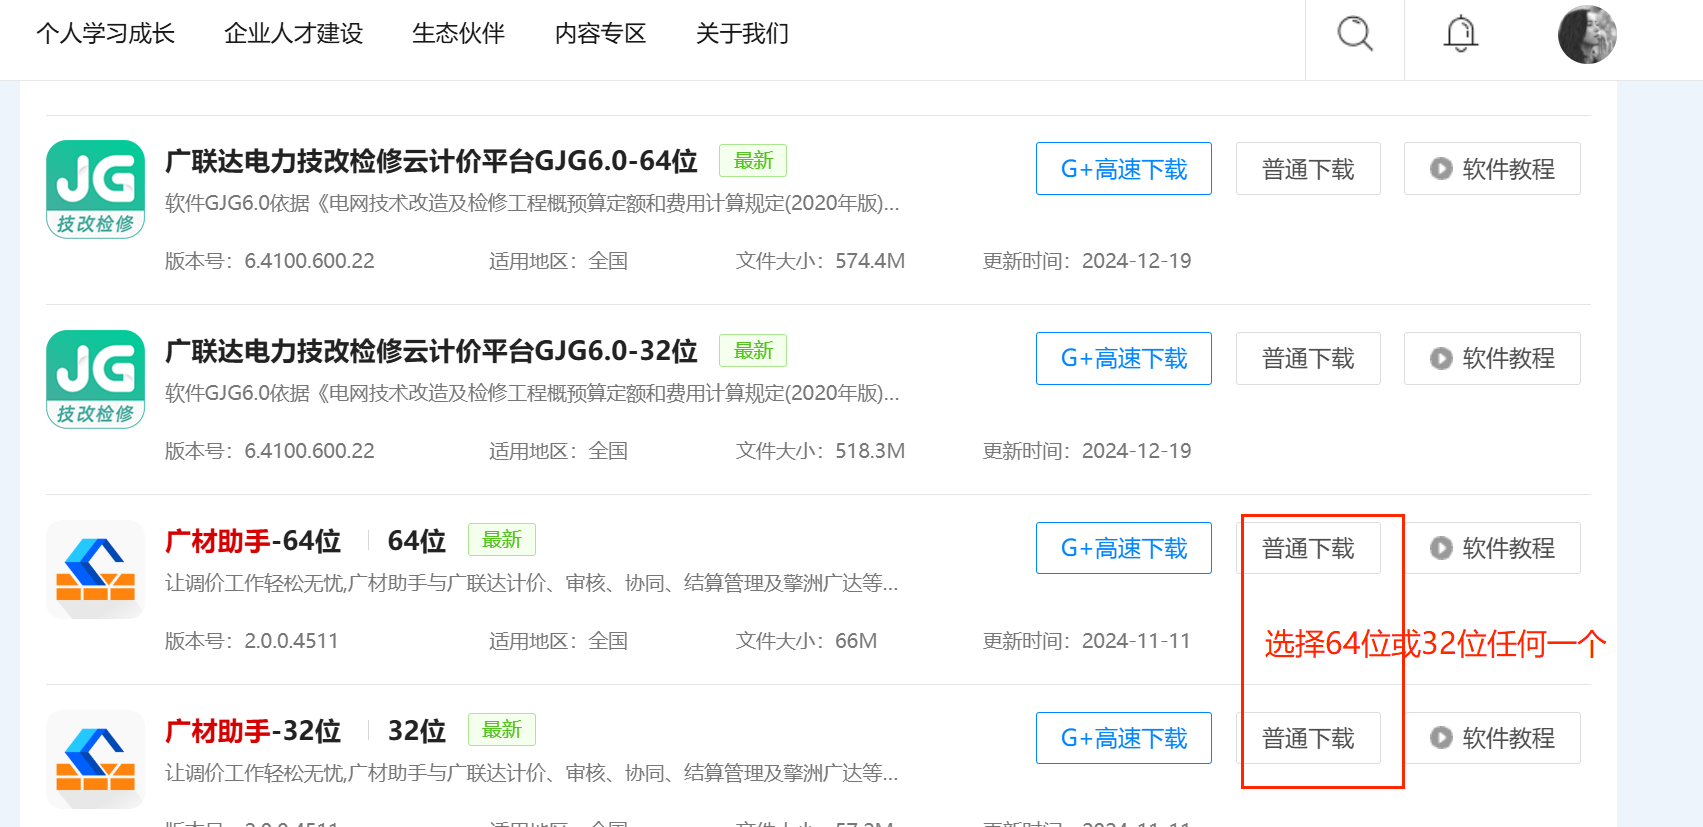
Task: Click 普通下载 for GJG6.0-32位
Action: [1308, 359]
